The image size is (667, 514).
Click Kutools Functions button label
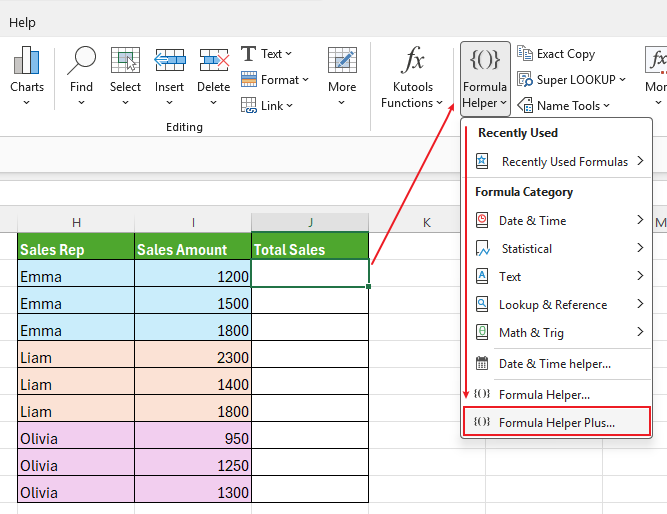pos(412,95)
